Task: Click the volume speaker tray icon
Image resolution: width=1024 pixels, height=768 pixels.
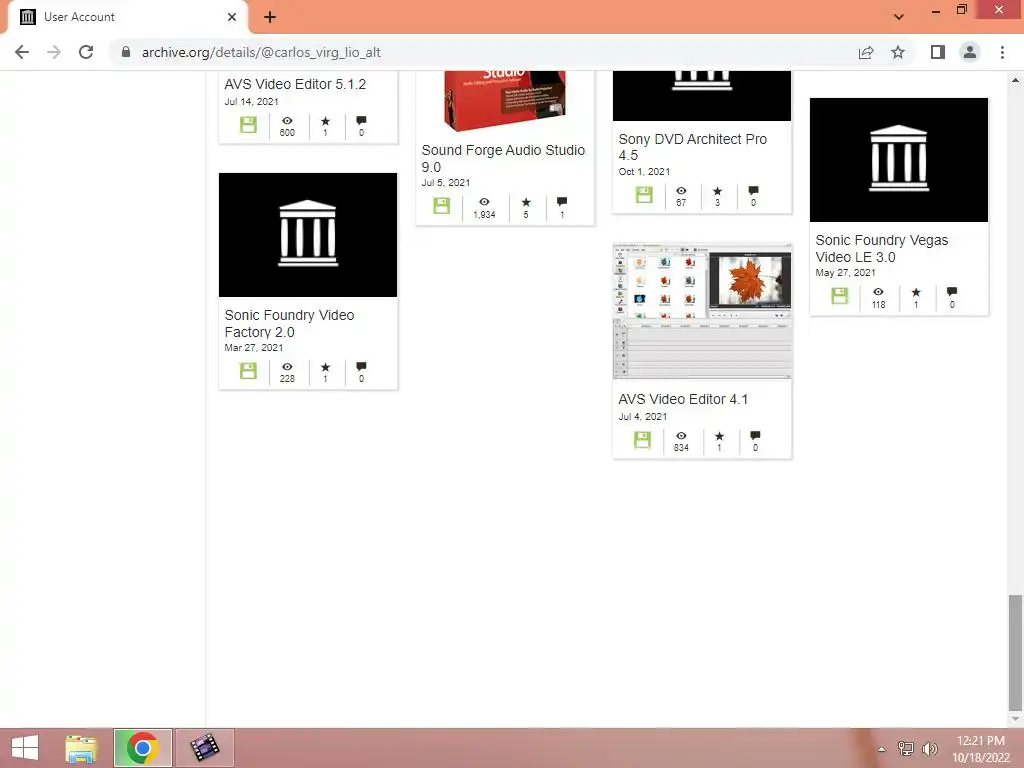Action: tap(929, 749)
